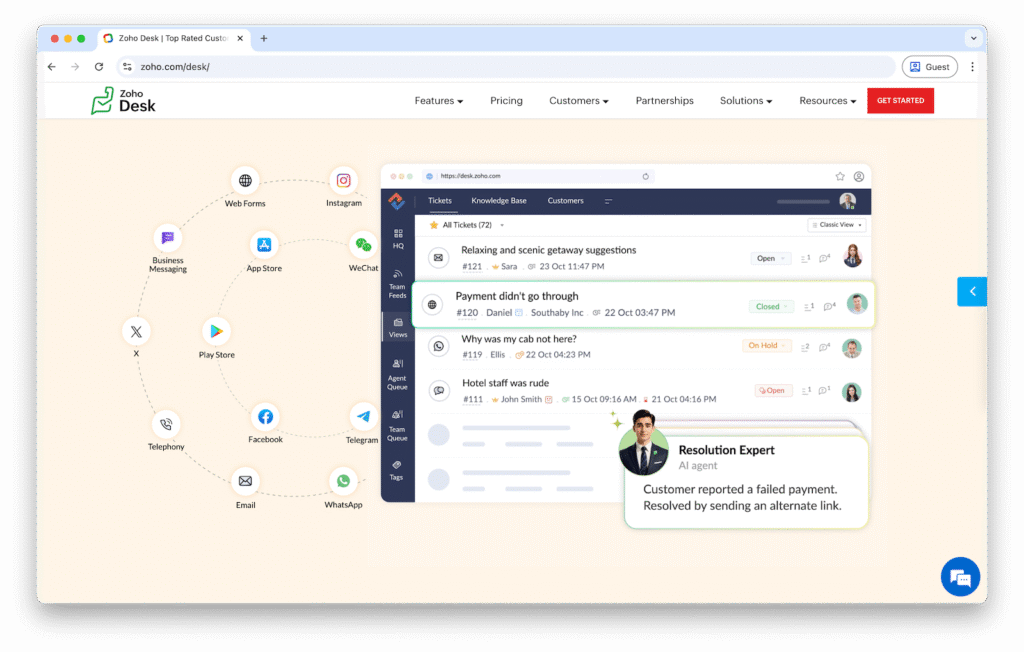Click the Telegram channel icon
This screenshot has width=1024, height=652.
tap(363, 416)
